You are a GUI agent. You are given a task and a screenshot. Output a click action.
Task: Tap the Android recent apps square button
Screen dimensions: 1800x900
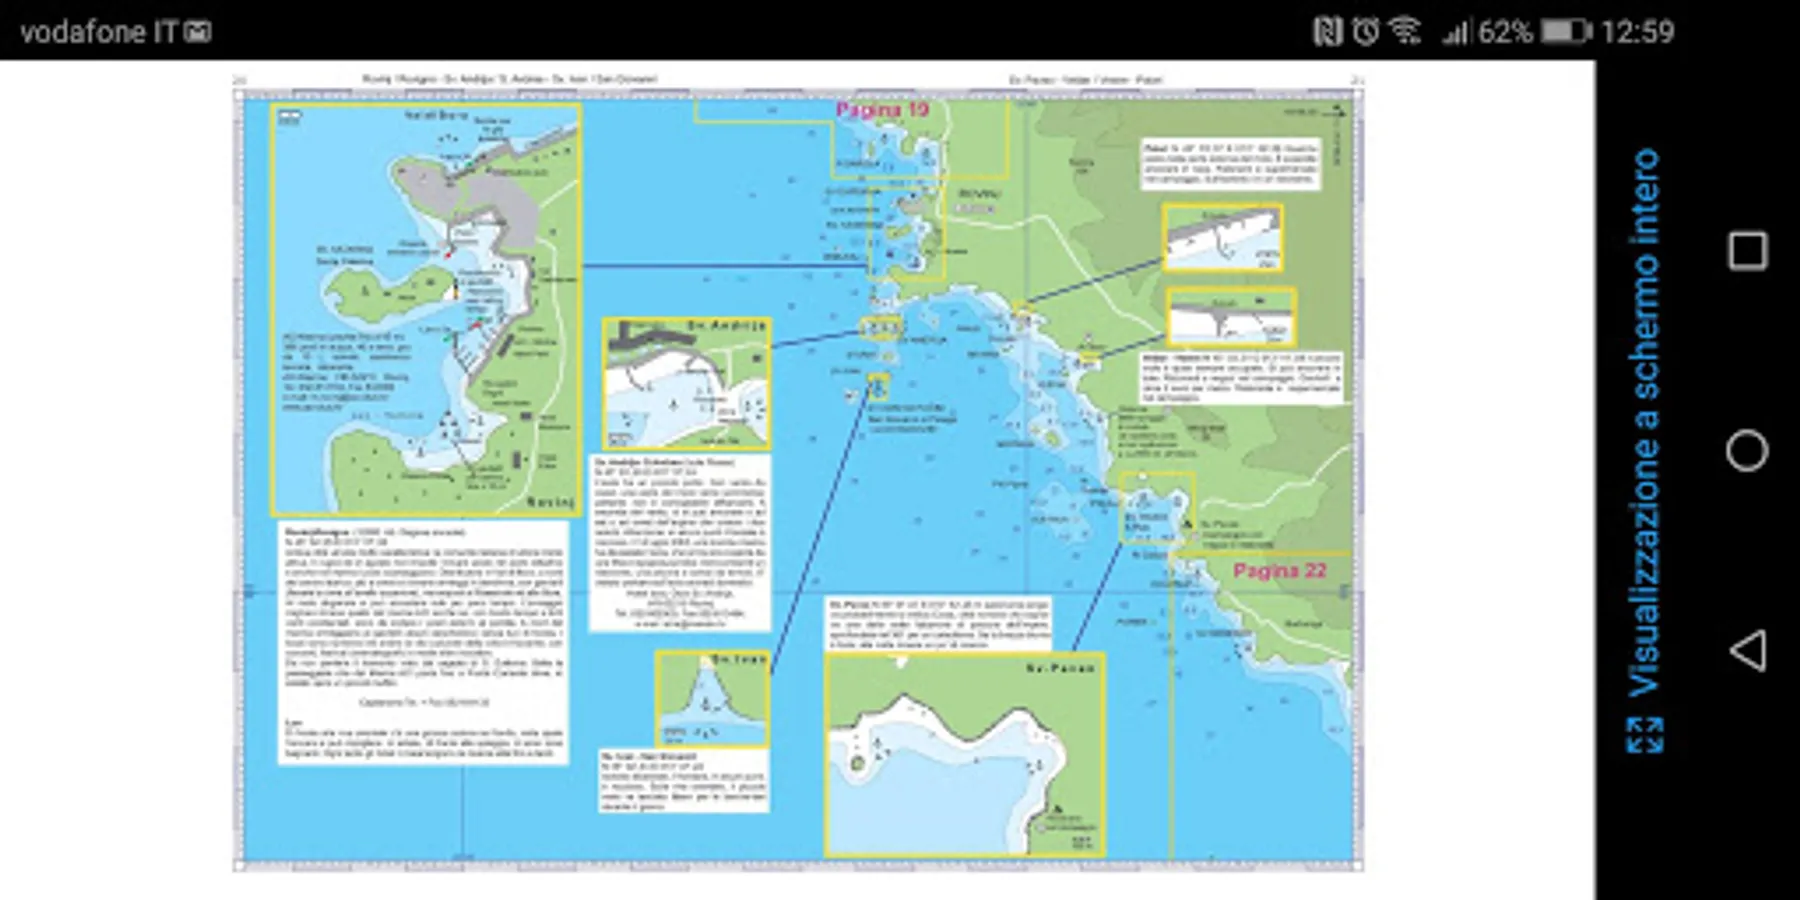coord(1747,250)
